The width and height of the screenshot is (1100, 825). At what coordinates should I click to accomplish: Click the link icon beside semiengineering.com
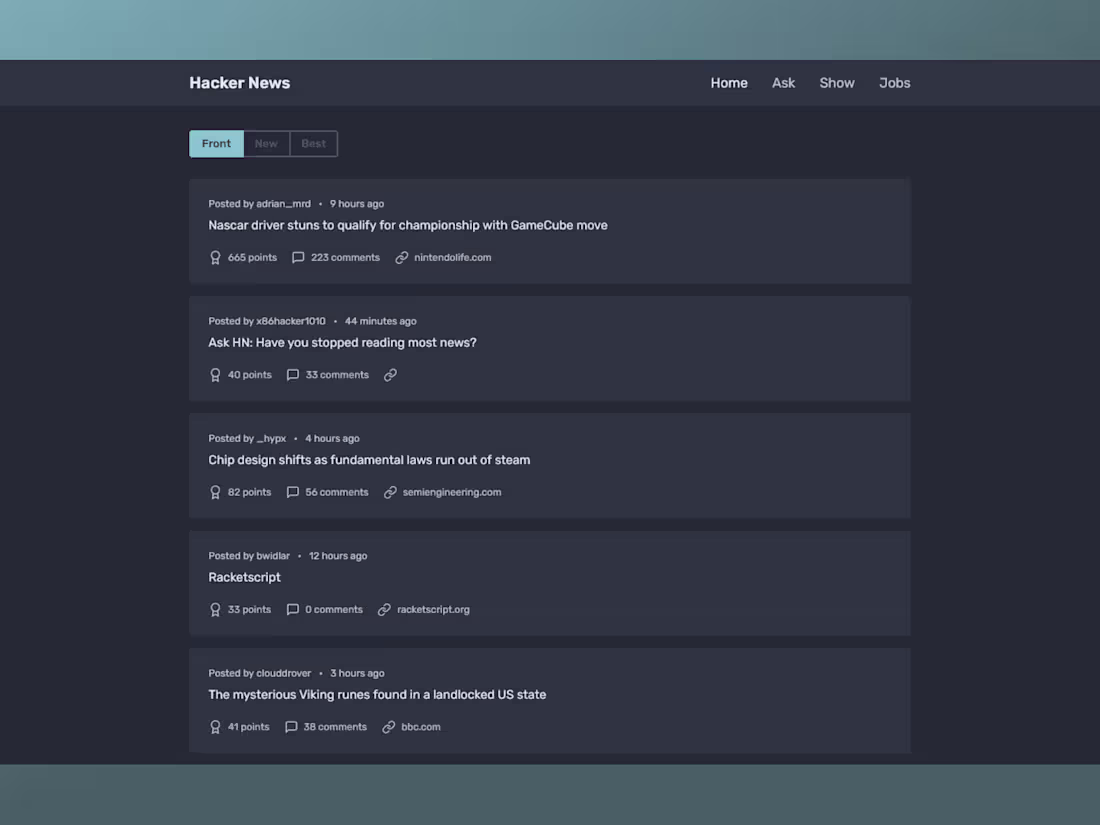click(x=391, y=492)
